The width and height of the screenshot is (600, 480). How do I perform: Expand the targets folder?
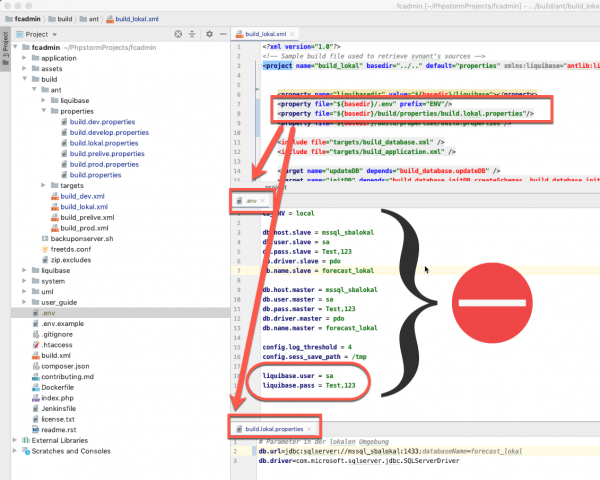[44, 185]
